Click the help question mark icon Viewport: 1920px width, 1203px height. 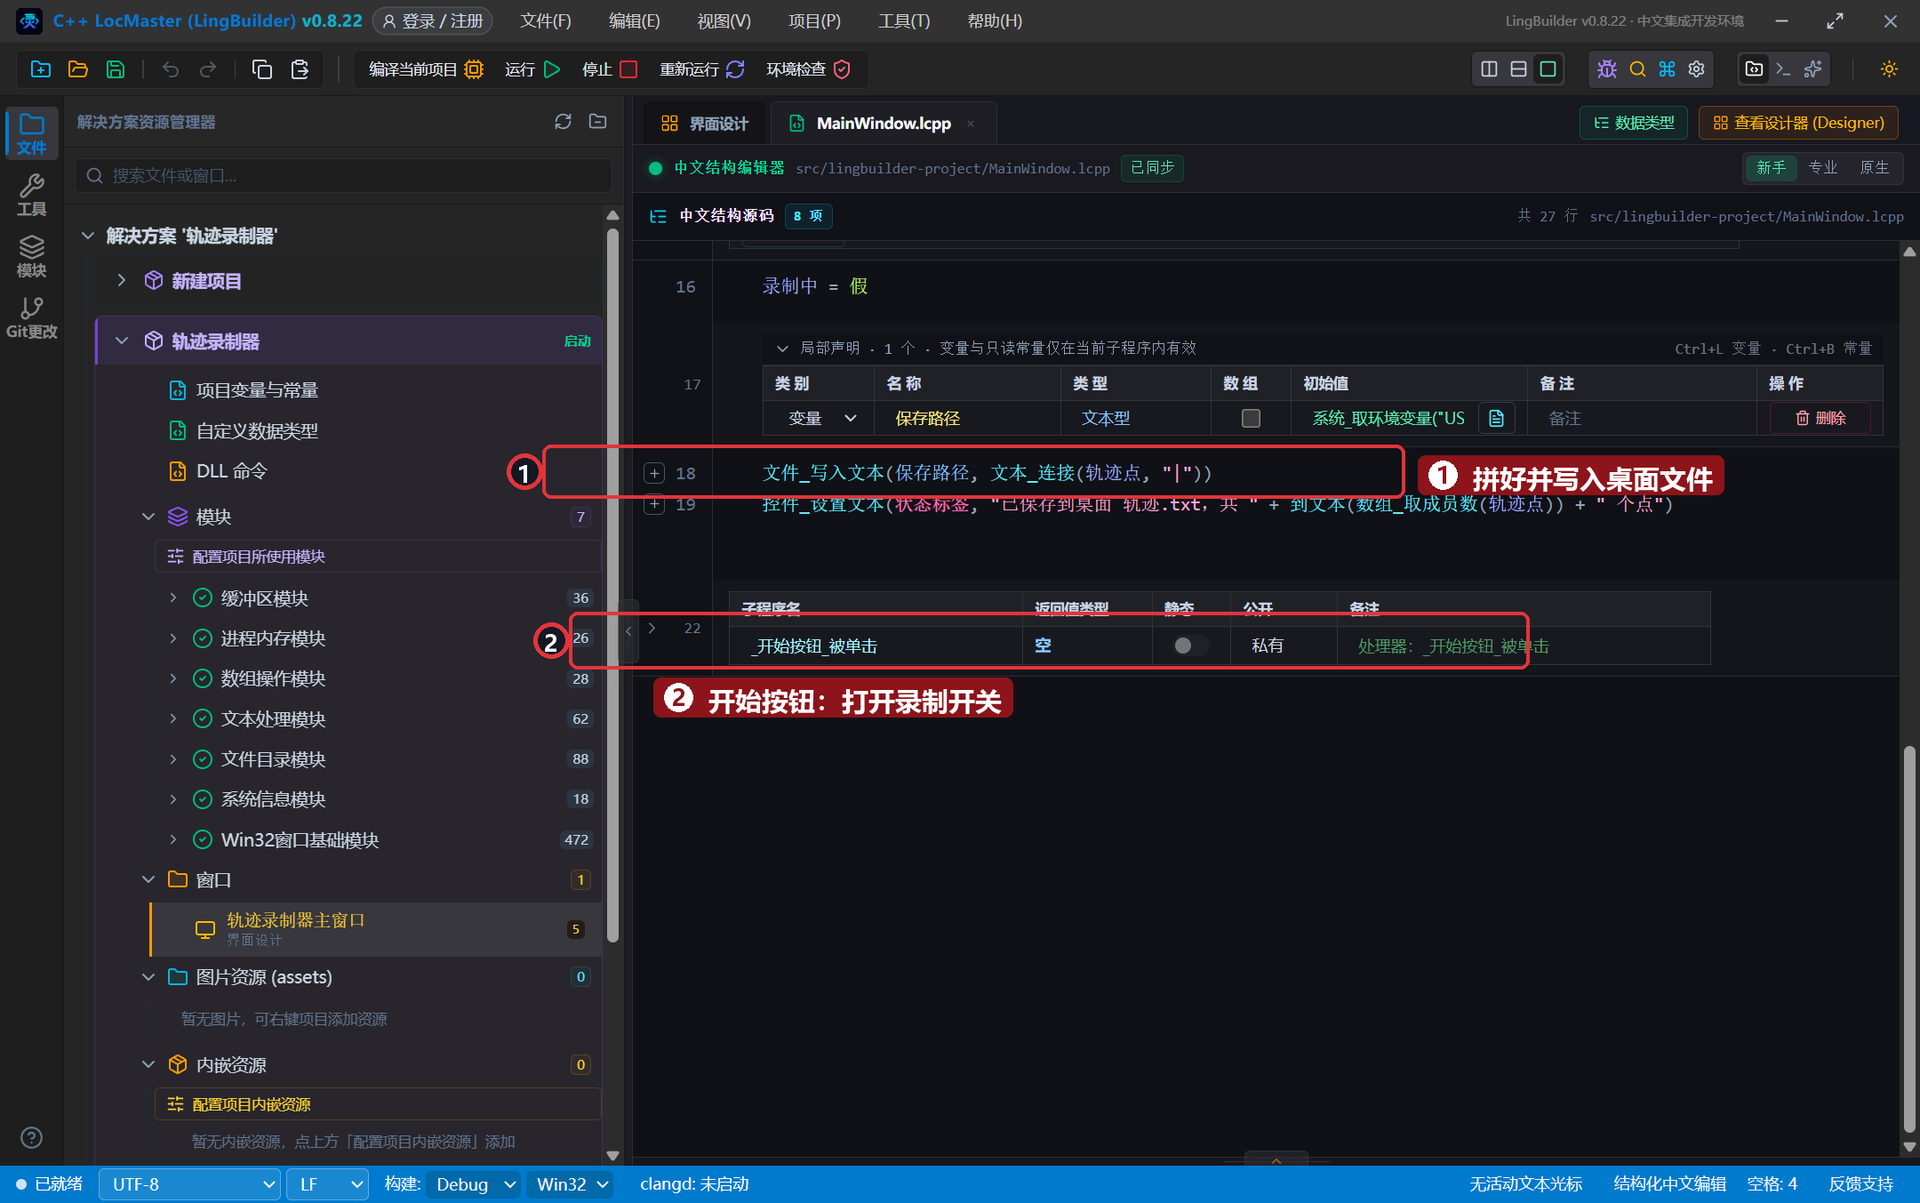coord(32,1137)
